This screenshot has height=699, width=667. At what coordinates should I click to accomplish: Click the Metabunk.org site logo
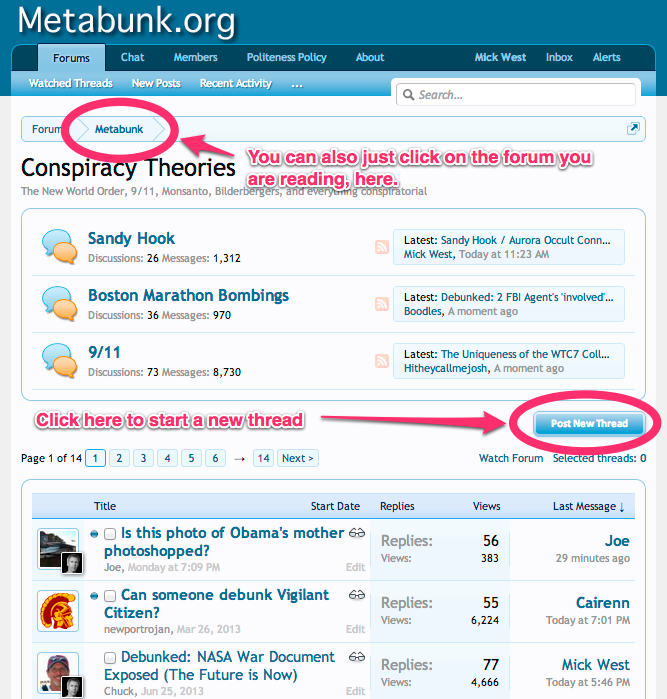click(126, 20)
